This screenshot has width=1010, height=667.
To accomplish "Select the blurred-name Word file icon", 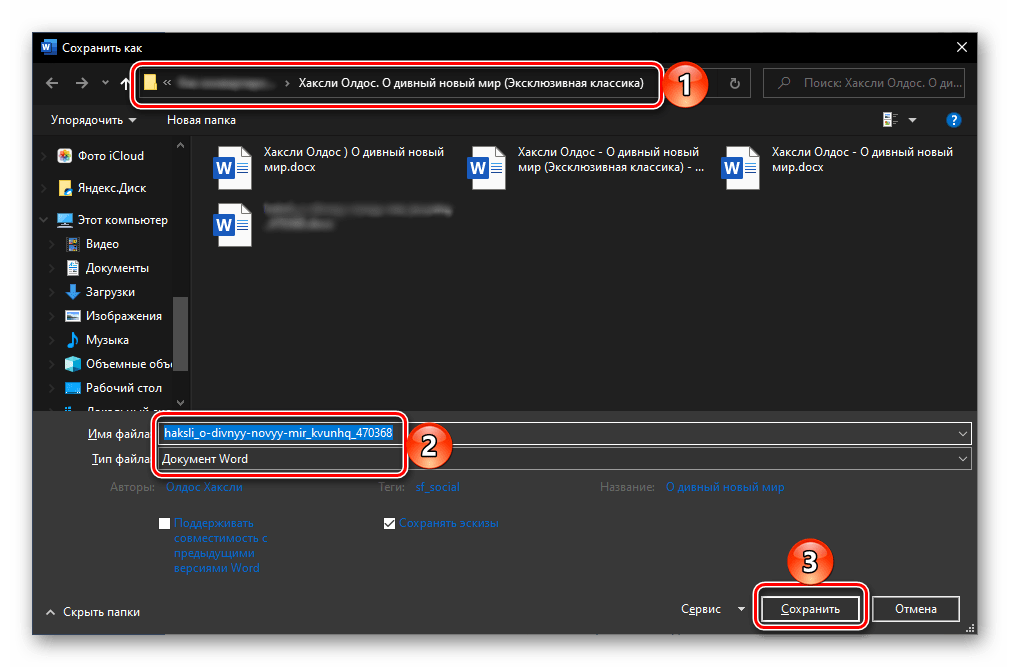I will pyautogui.click(x=232, y=225).
